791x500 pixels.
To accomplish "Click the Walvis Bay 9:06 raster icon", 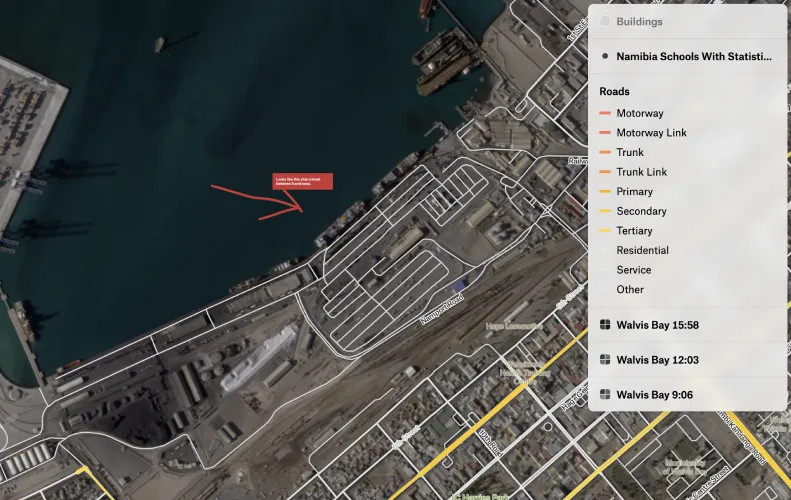I will 605,394.
